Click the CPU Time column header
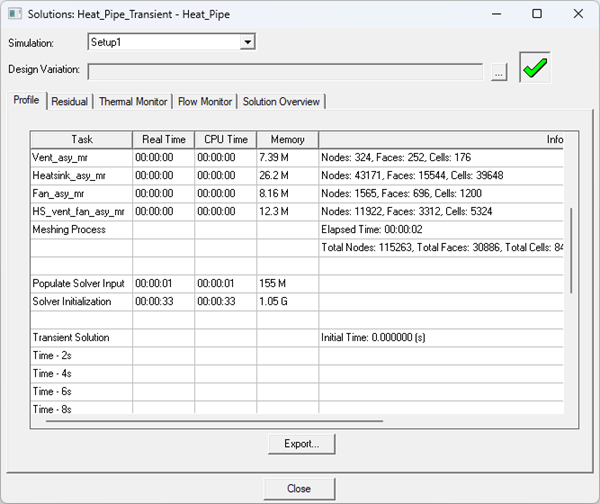The width and height of the screenshot is (600, 504). 226,140
